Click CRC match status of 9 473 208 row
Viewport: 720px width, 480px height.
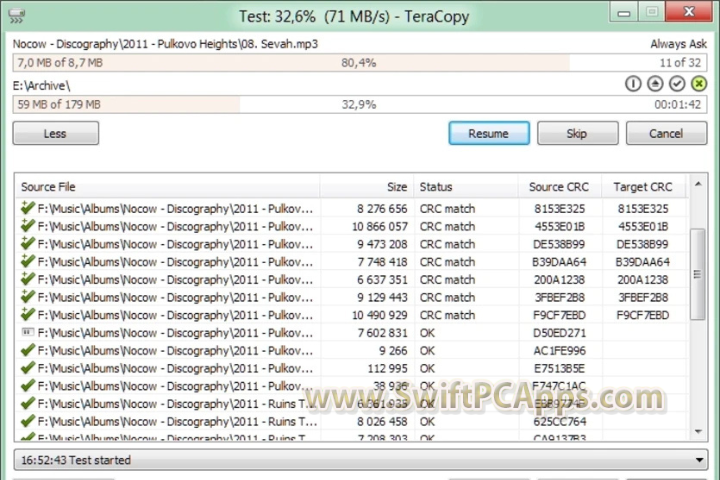(x=447, y=244)
